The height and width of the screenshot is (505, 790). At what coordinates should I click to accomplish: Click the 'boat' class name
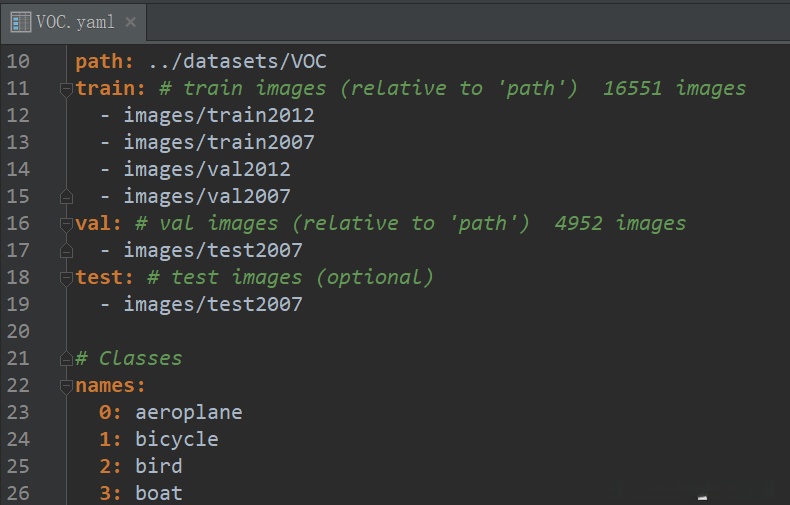tap(159, 493)
